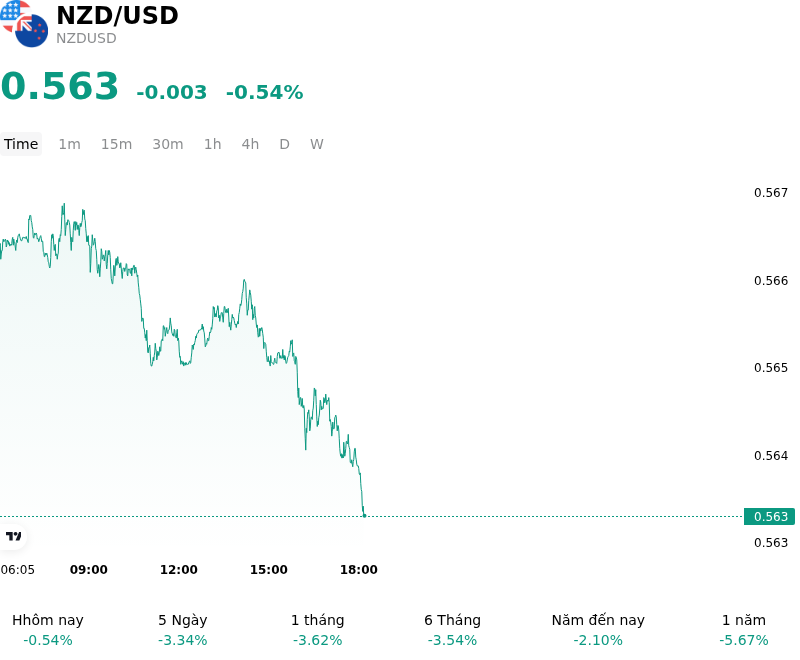
Task: Click the NZD/USD title link
Action: pyautogui.click(x=117, y=15)
